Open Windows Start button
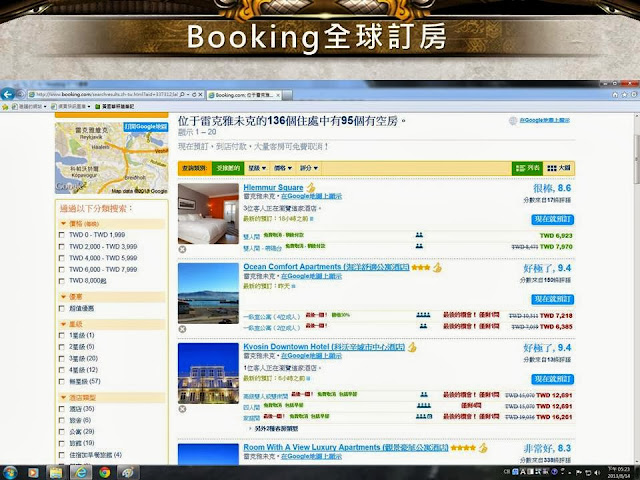This screenshot has height=480, width=640. click(9, 473)
